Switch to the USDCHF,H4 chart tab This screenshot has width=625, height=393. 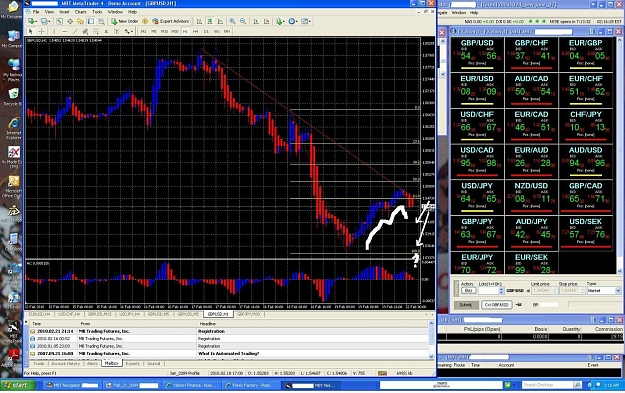coord(69,314)
